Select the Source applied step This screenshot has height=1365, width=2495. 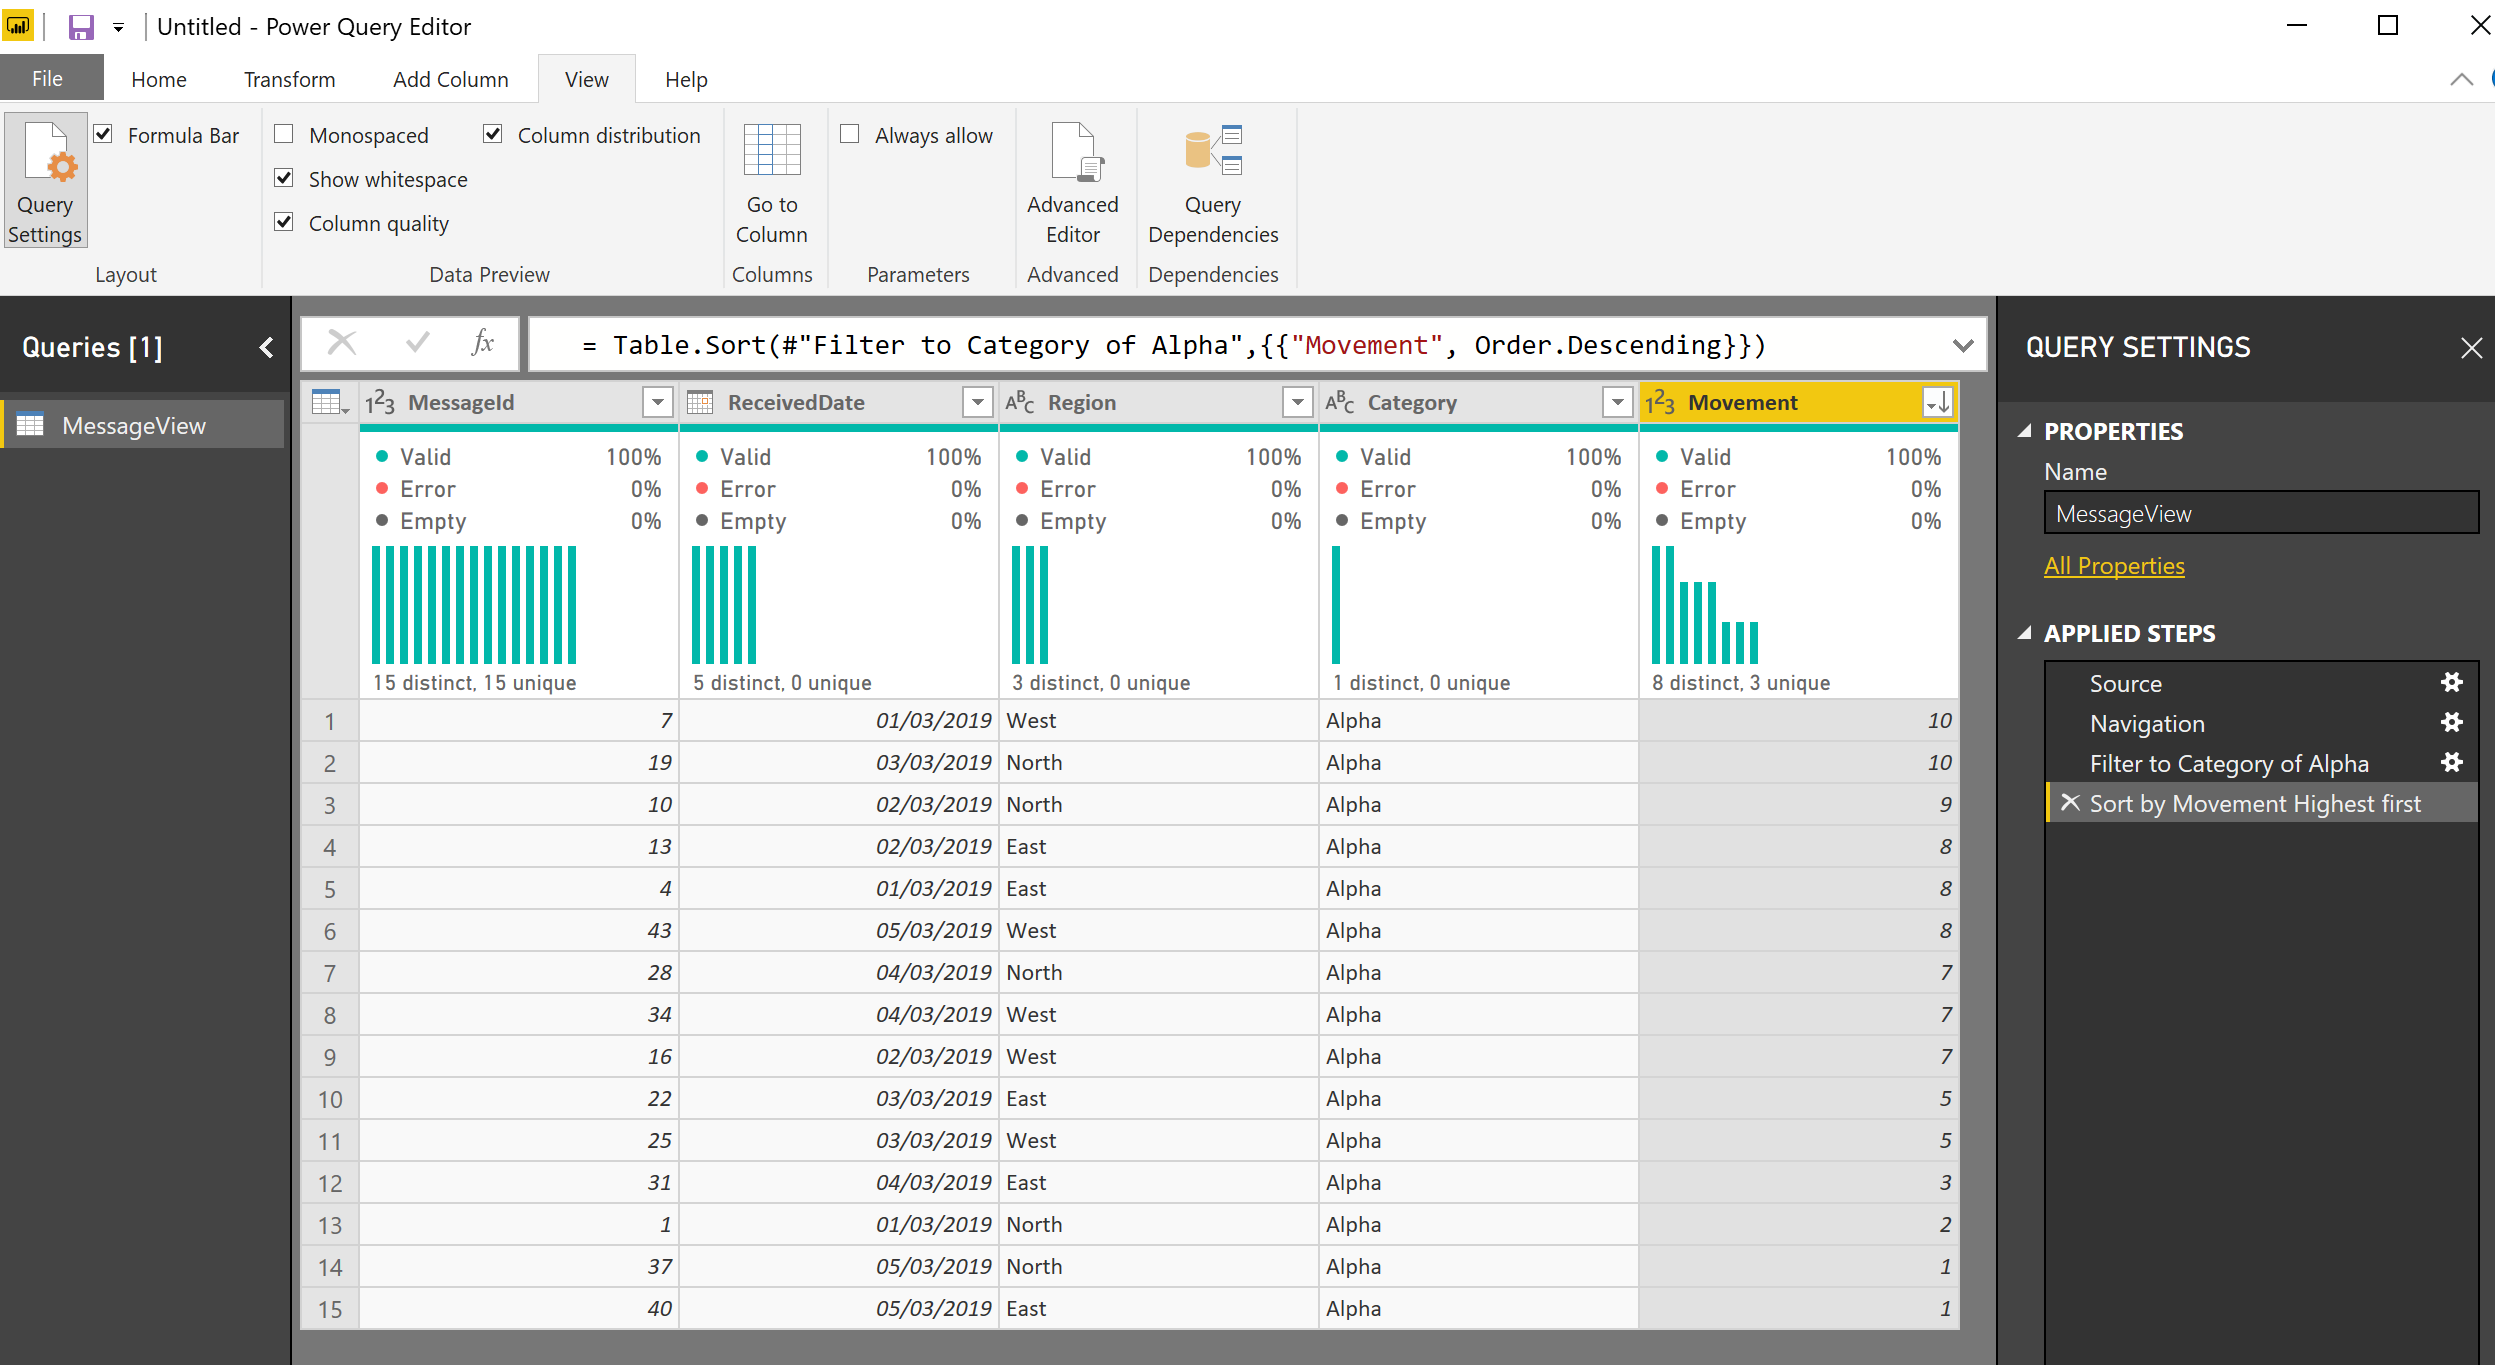click(x=2125, y=683)
